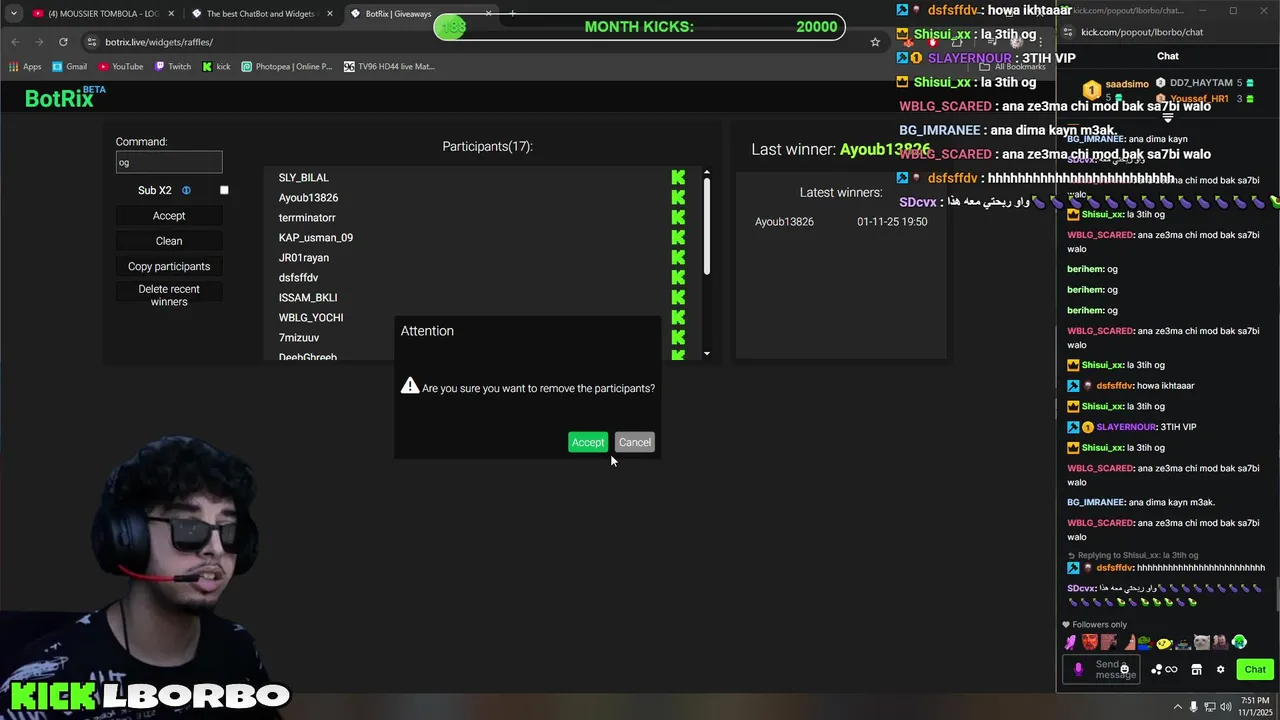Open the browser tab search dropdown
This screenshot has height=720, width=1280.
[x=14, y=14]
